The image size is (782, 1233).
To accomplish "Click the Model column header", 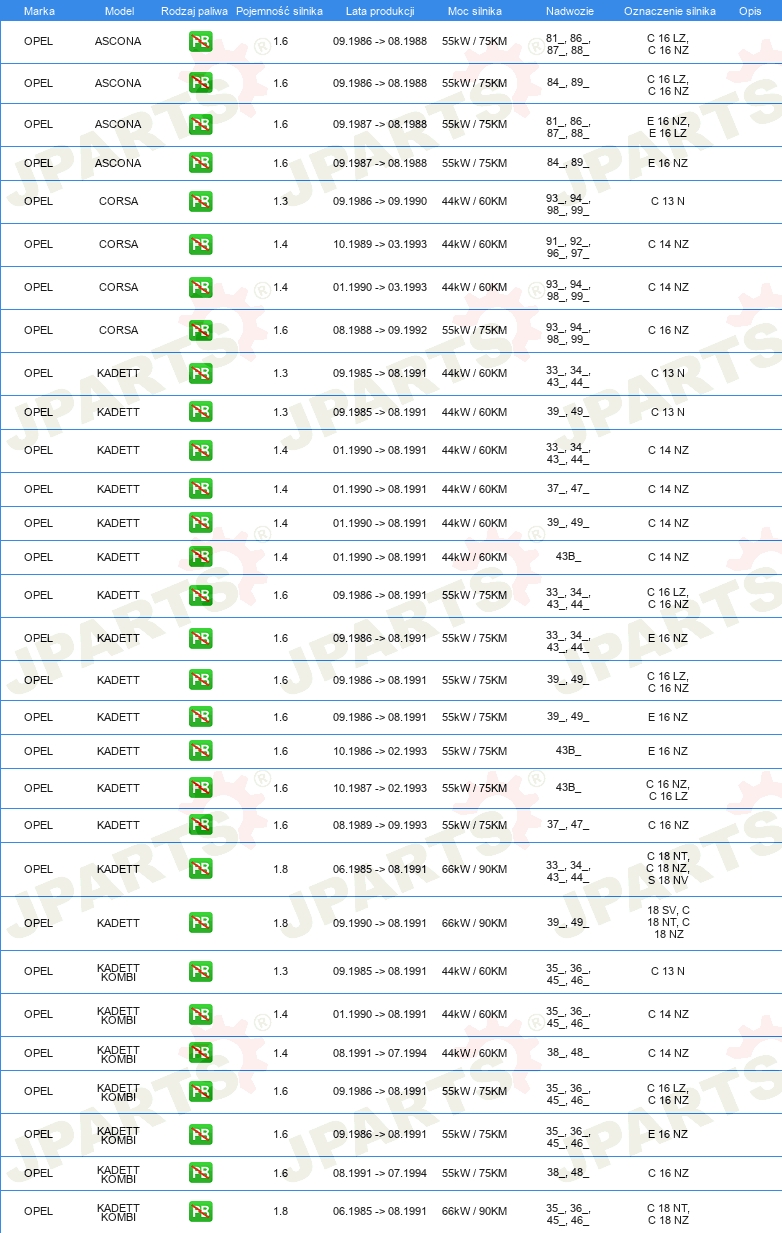I will pyautogui.click(x=119, y=11).
